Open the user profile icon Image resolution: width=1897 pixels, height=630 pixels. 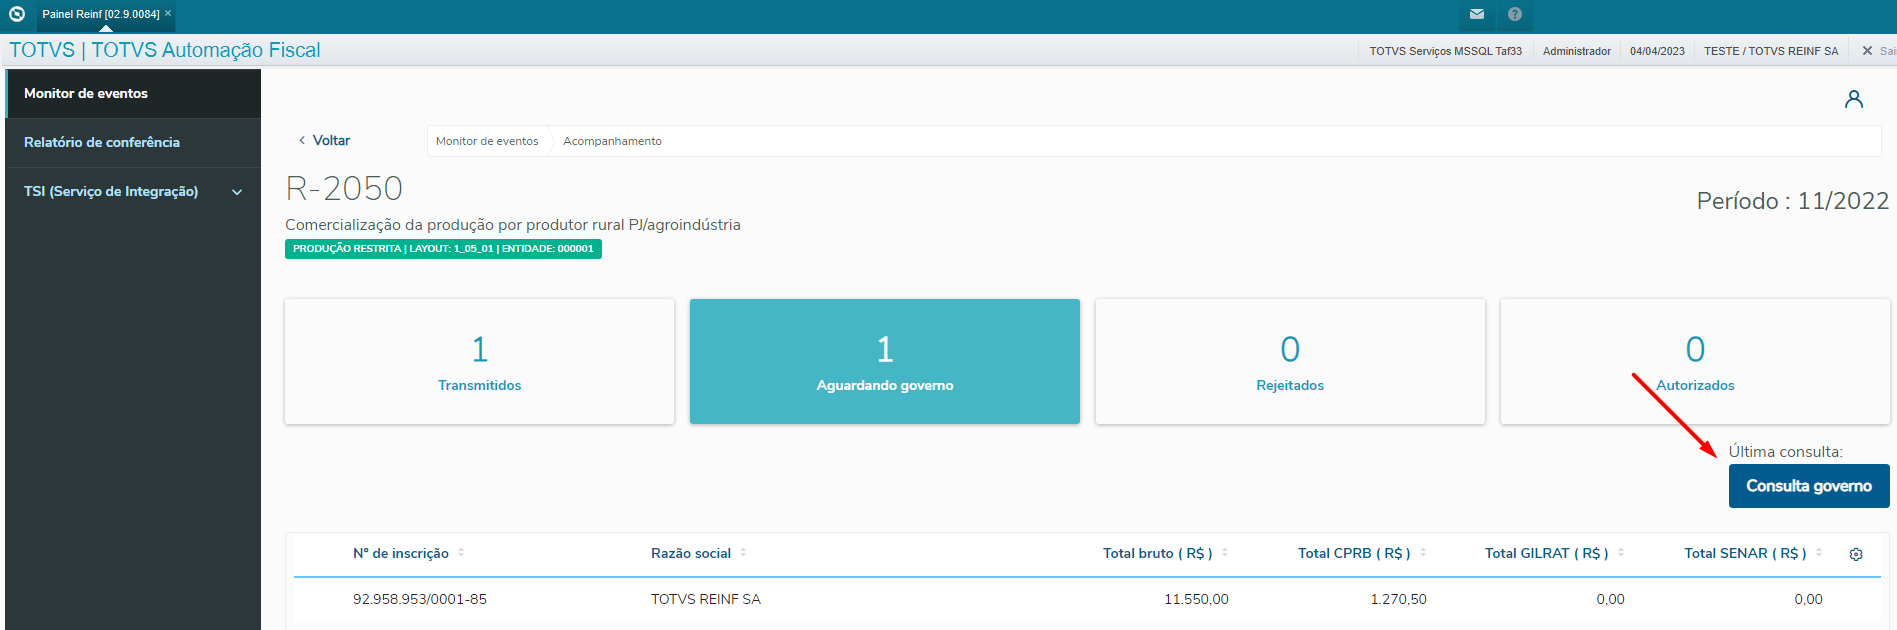pyautogui.click(x=1854, y=99)
